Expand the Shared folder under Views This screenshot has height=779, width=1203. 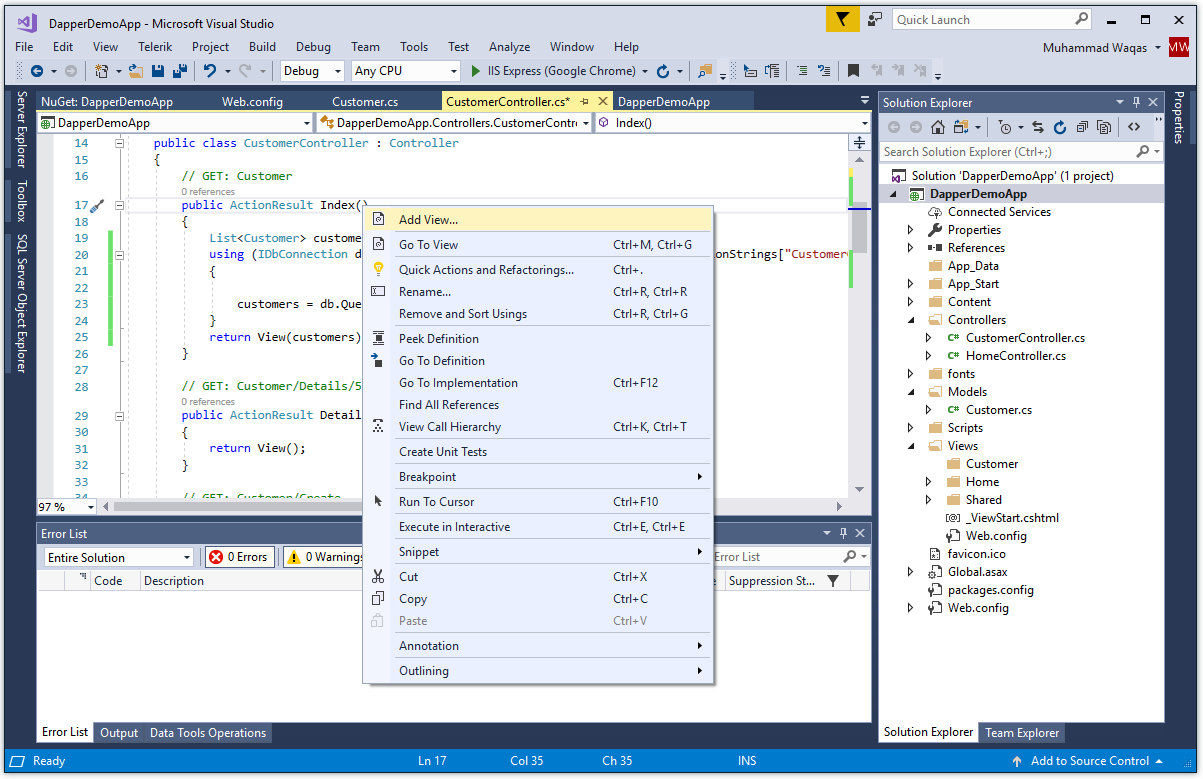pos(928,500)
